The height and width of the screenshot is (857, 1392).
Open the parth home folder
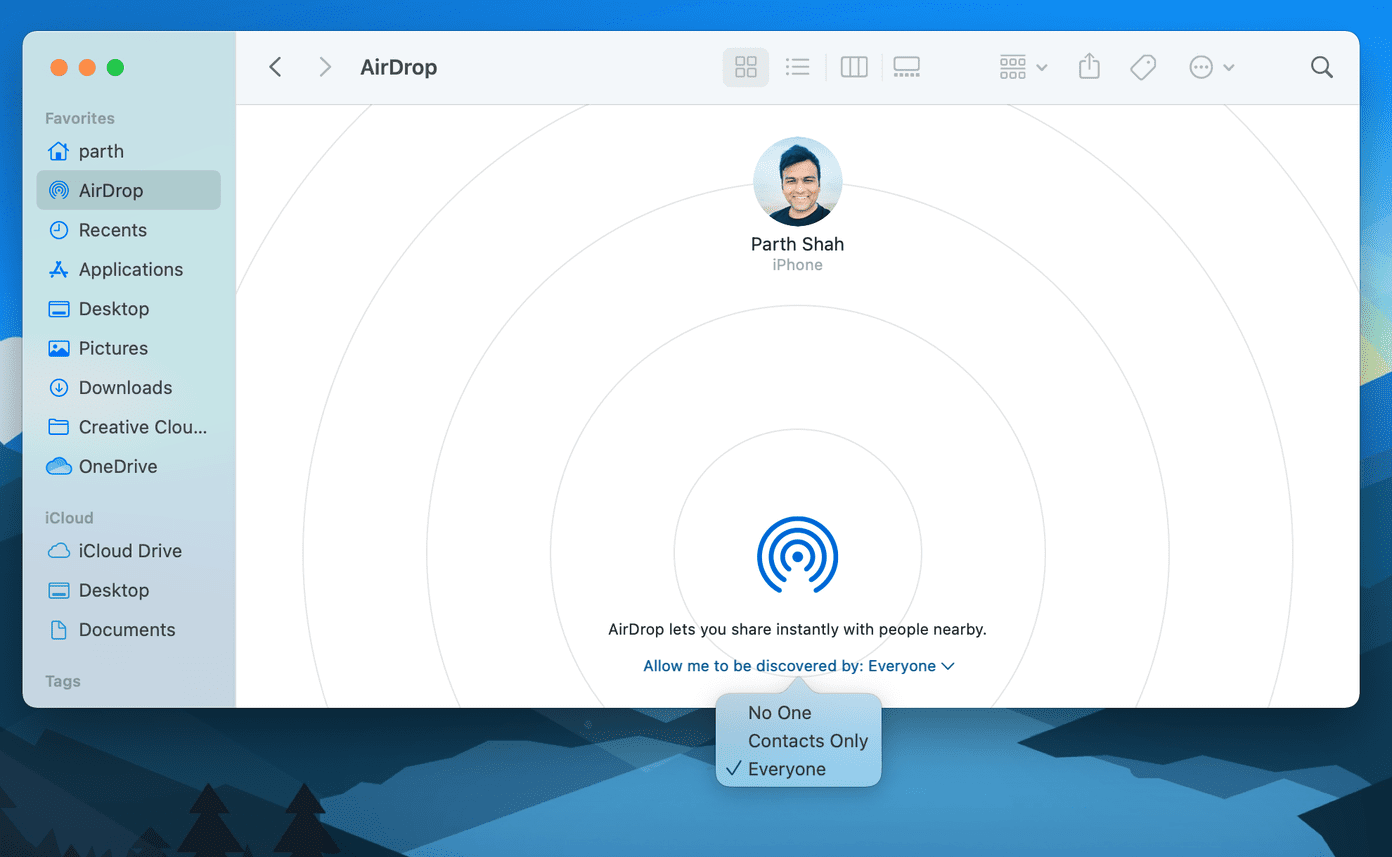pos(129,151)
